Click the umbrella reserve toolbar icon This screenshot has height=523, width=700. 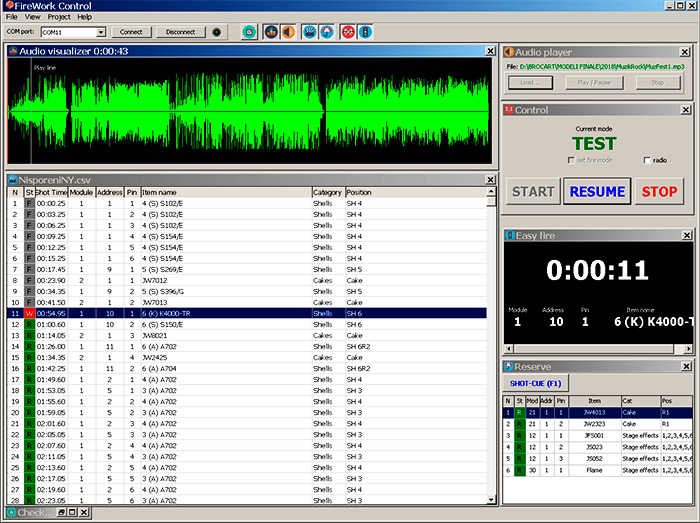coord(327,32)
